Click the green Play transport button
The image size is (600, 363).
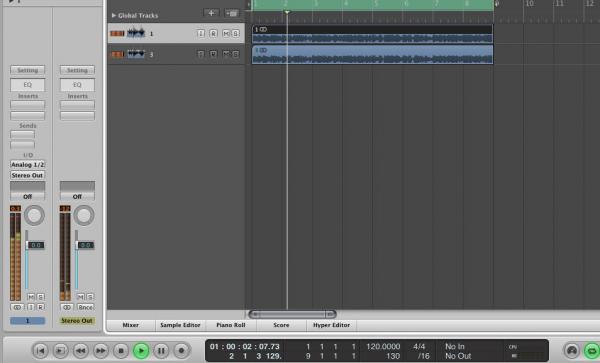[x=141, y=350]
